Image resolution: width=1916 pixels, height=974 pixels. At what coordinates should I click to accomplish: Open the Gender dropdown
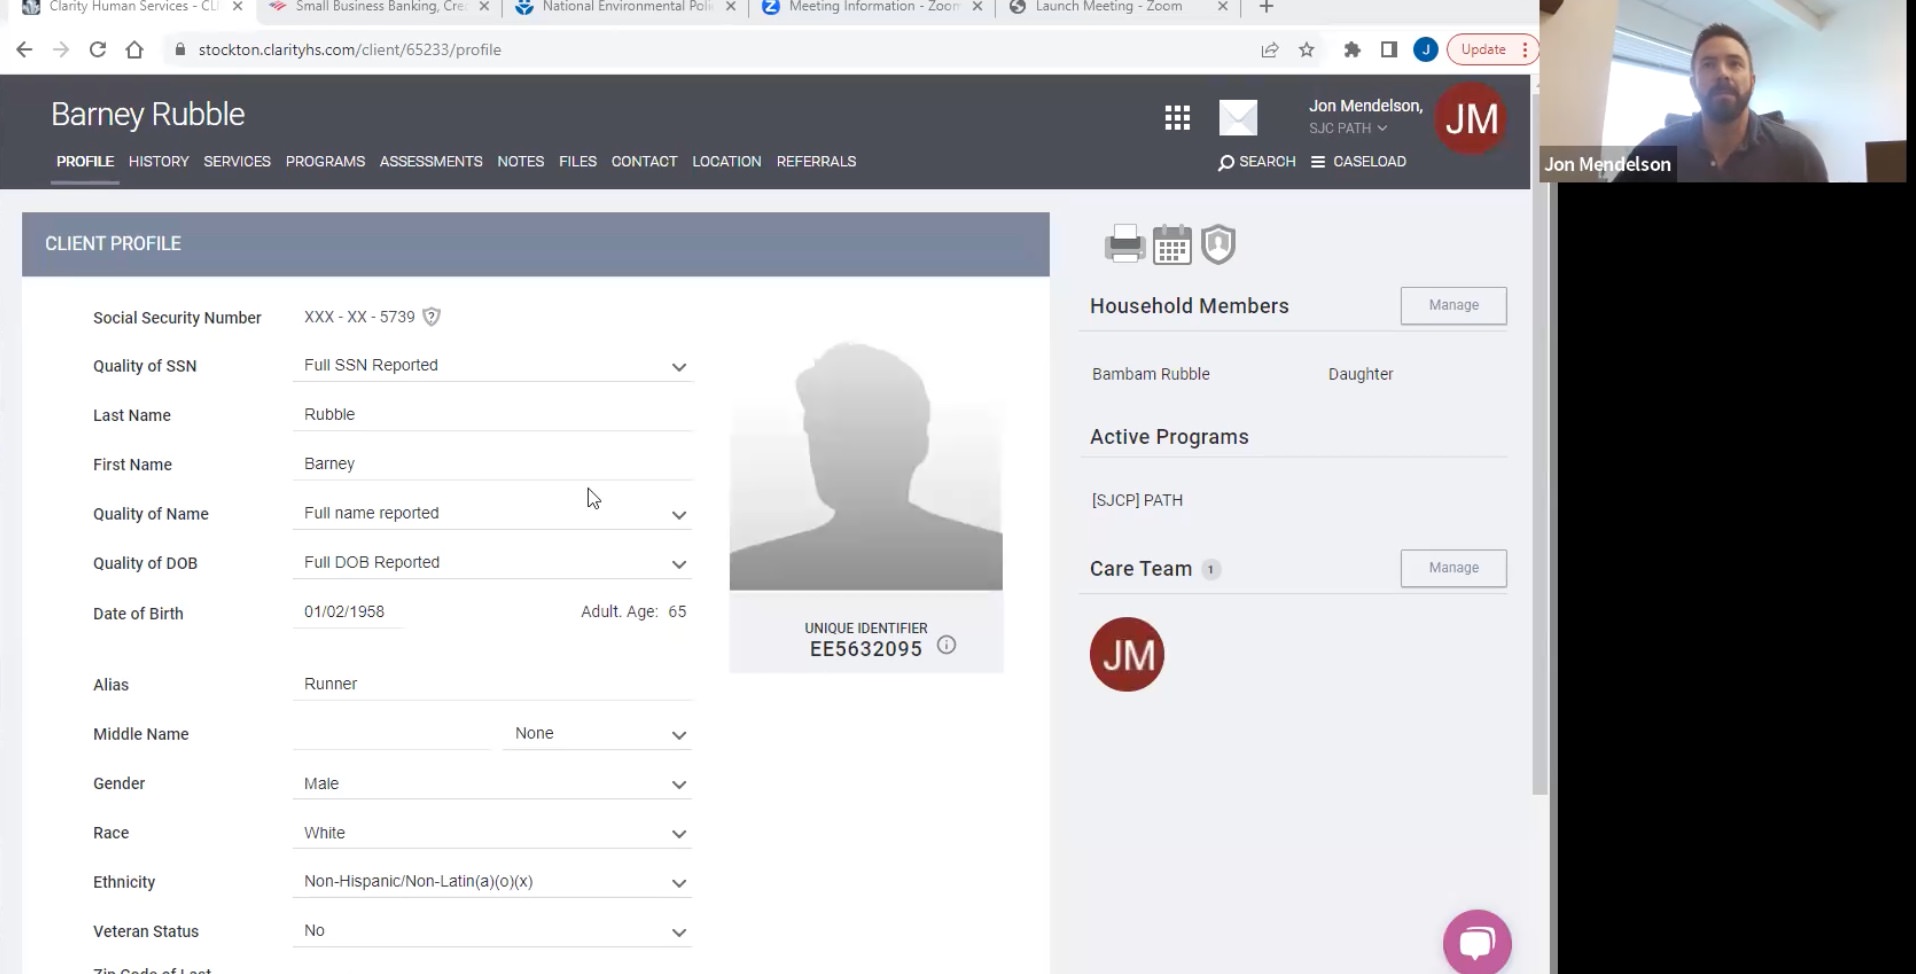coord(492,783)
